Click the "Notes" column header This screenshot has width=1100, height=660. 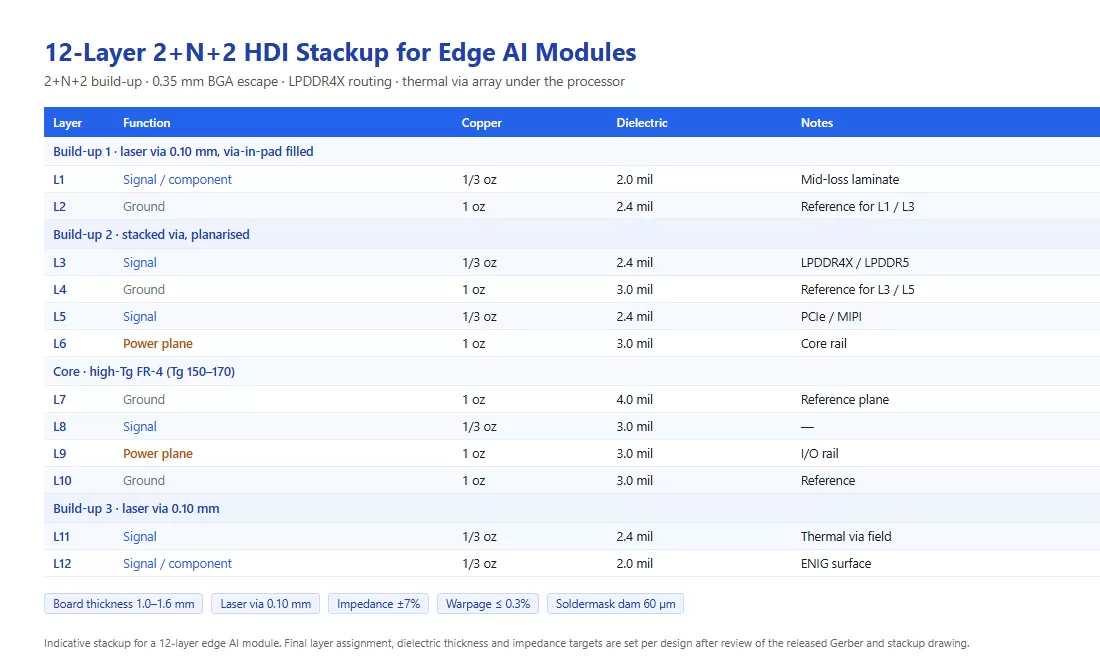817,123
